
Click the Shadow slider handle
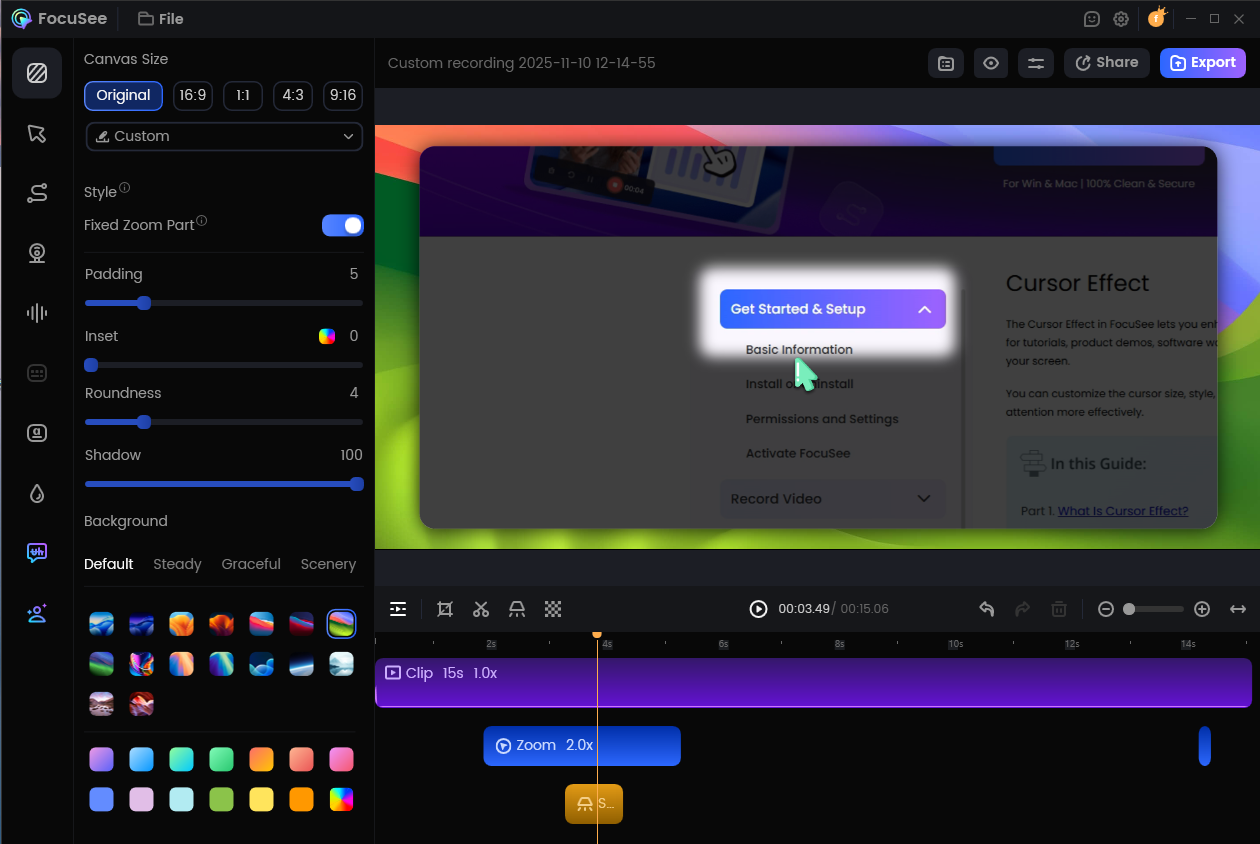click(356, 484)
